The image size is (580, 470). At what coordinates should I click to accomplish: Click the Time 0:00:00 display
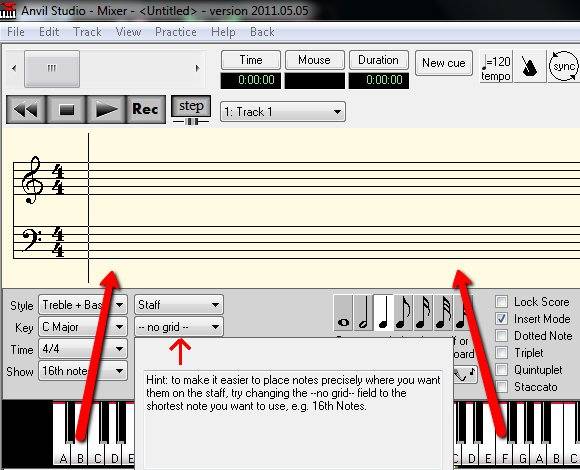point(251,80)
